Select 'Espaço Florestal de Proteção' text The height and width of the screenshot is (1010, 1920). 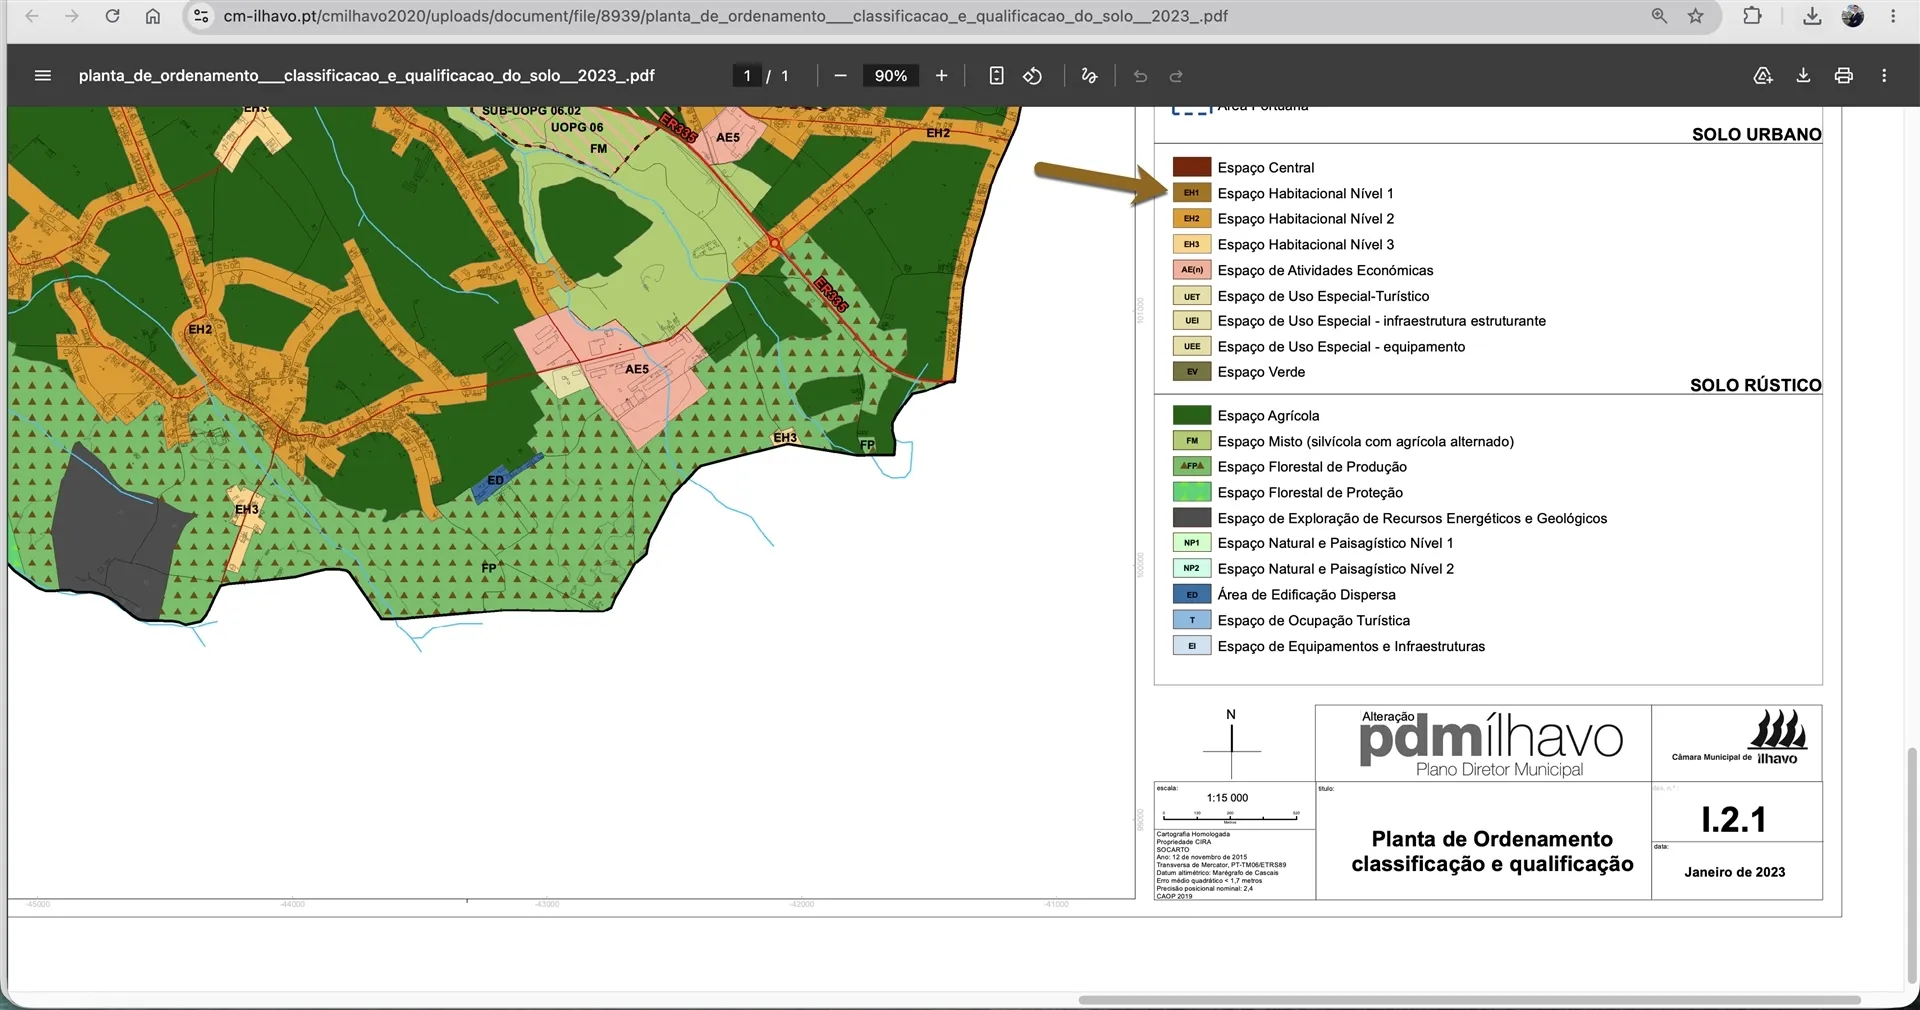[1310, 492]
